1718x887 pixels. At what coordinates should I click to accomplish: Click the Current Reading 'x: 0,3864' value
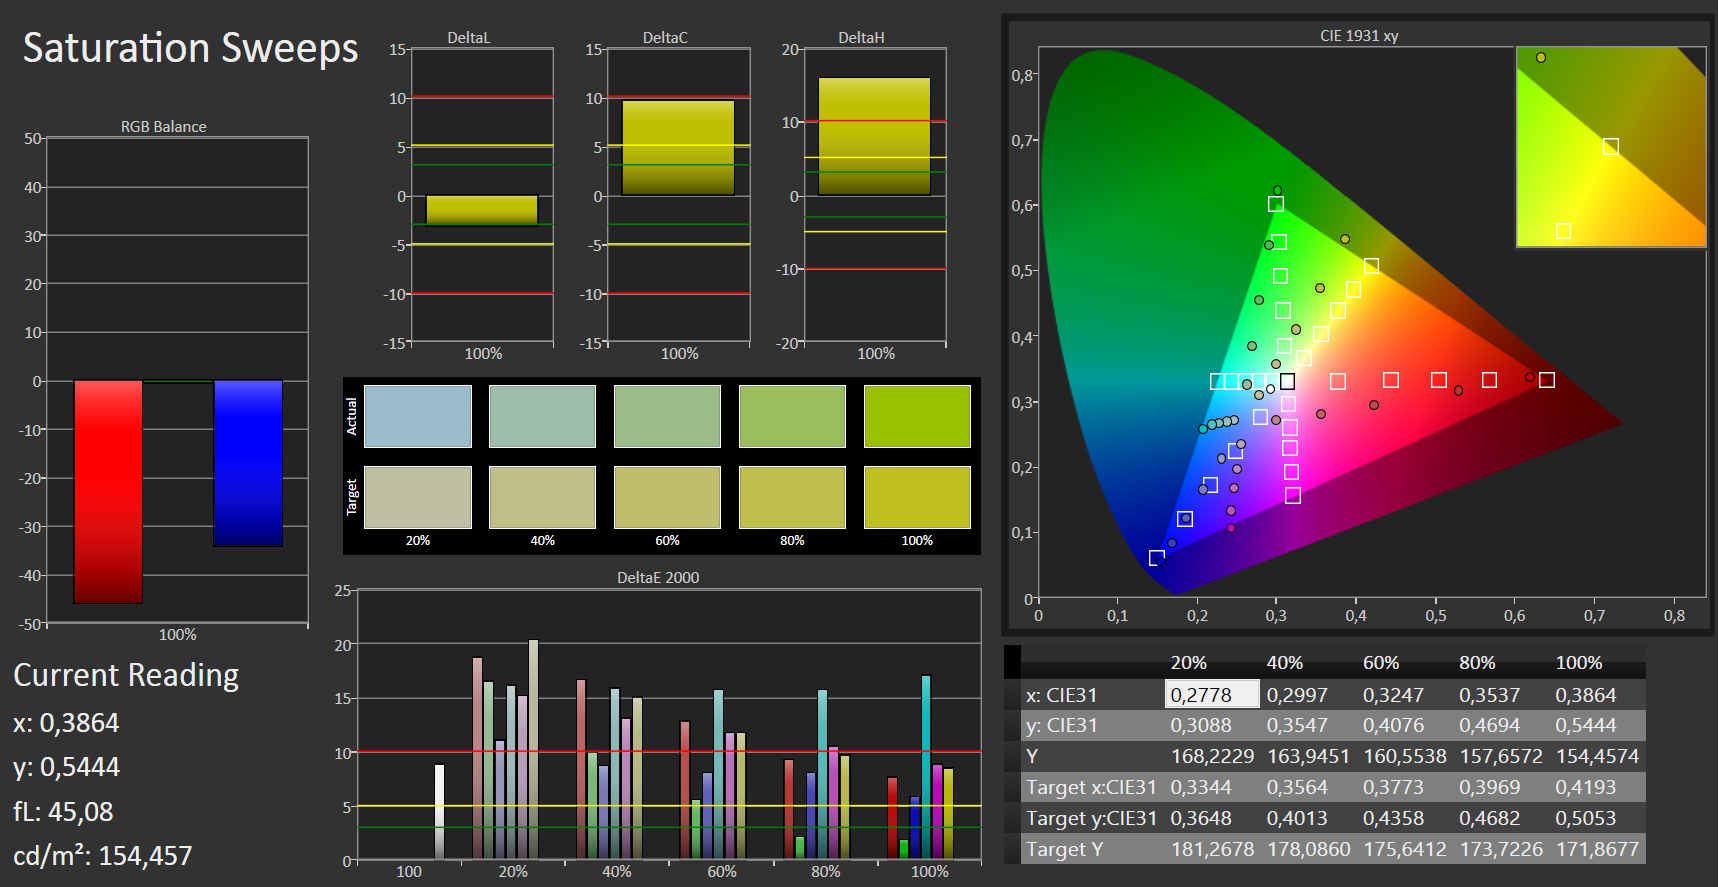click(x=66, y=722)
